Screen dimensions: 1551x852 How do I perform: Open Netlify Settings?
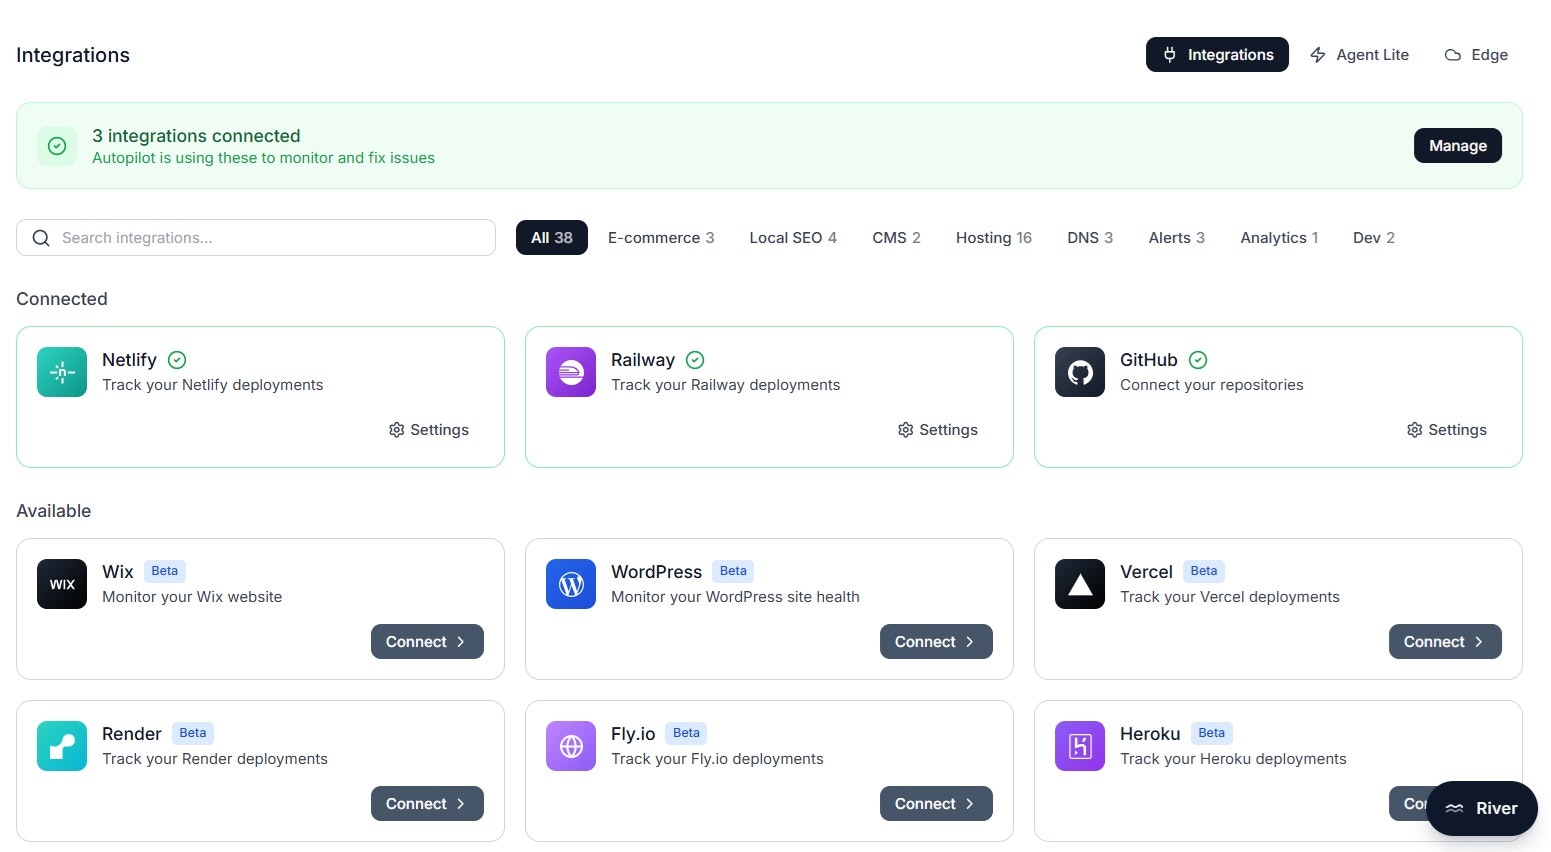pos(428,430)
